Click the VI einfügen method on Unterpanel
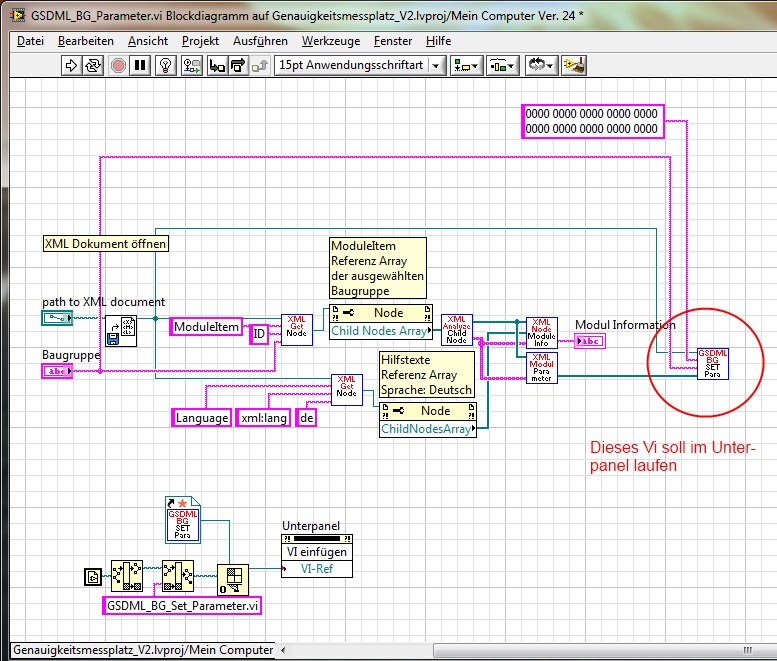 (317, 551)
